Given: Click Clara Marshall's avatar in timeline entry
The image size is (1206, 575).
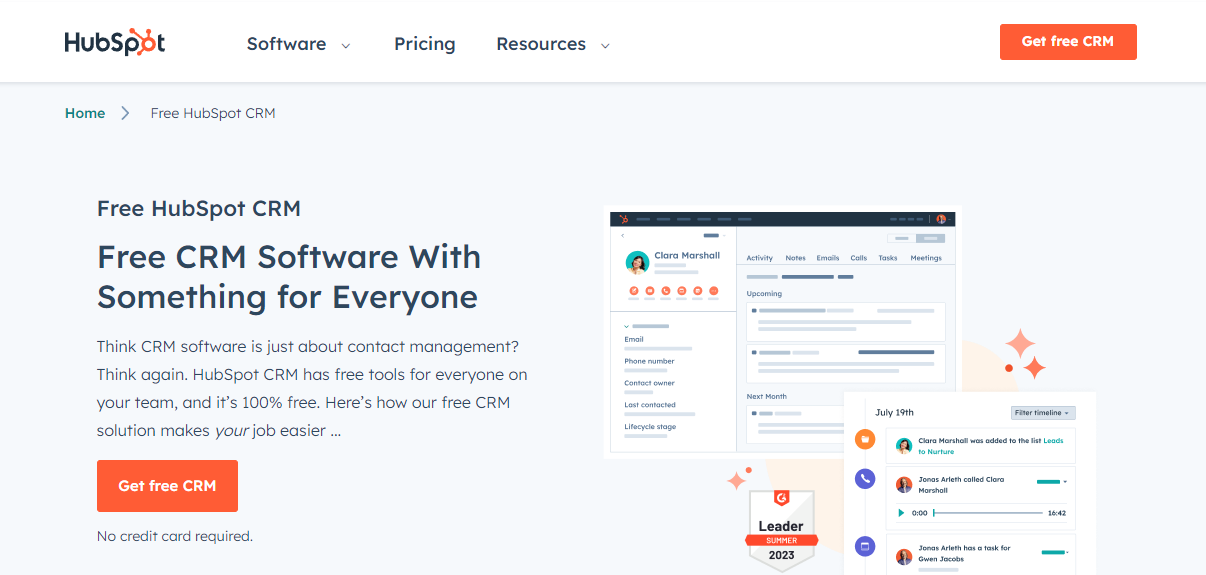Looking at the screenshot, I should pos(904,446).
